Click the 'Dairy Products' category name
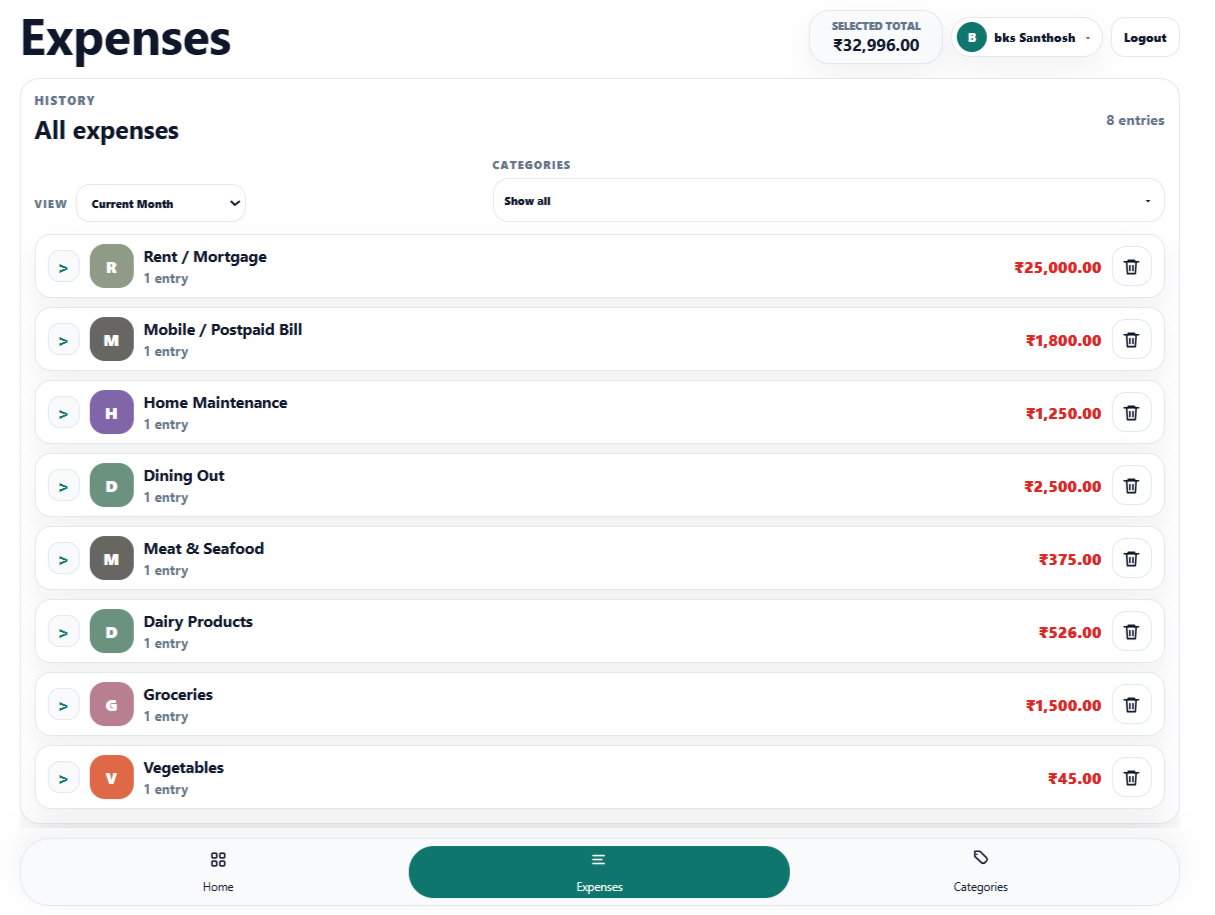This screenshot has height=915, width=1215. 198,622
